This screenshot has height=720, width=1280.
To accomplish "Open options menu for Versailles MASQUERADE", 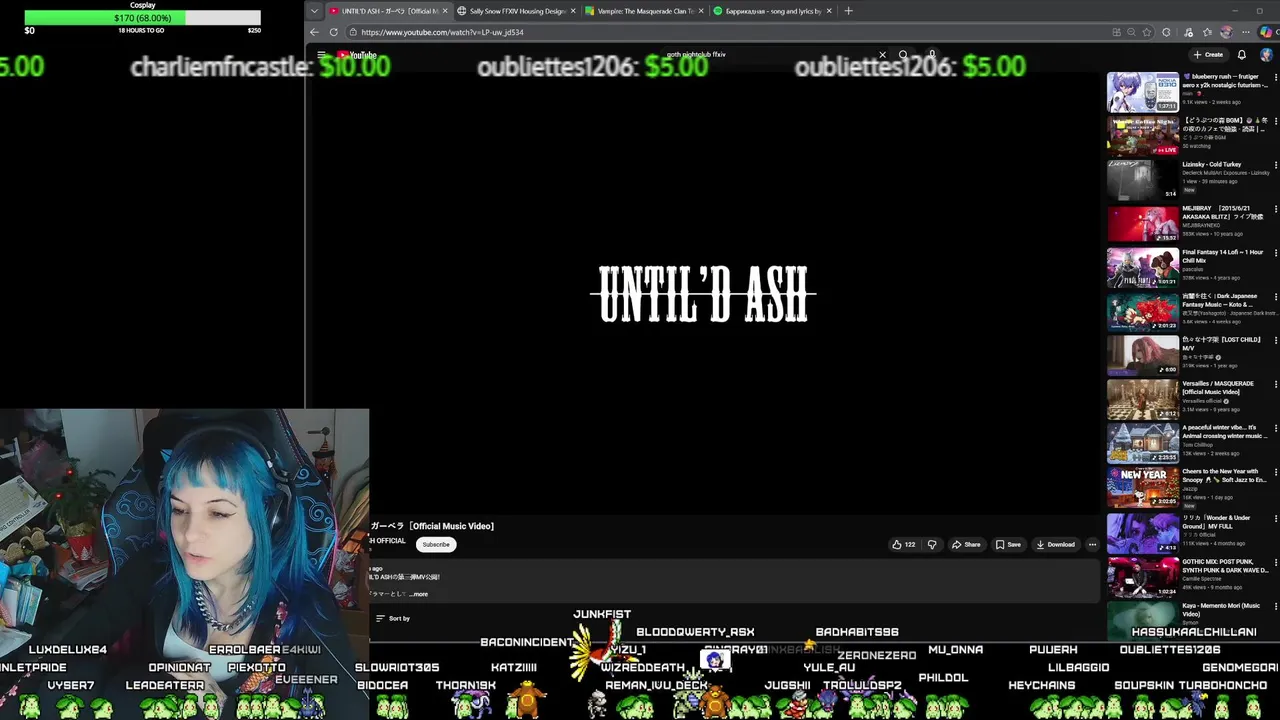I will pos(1275,385).
